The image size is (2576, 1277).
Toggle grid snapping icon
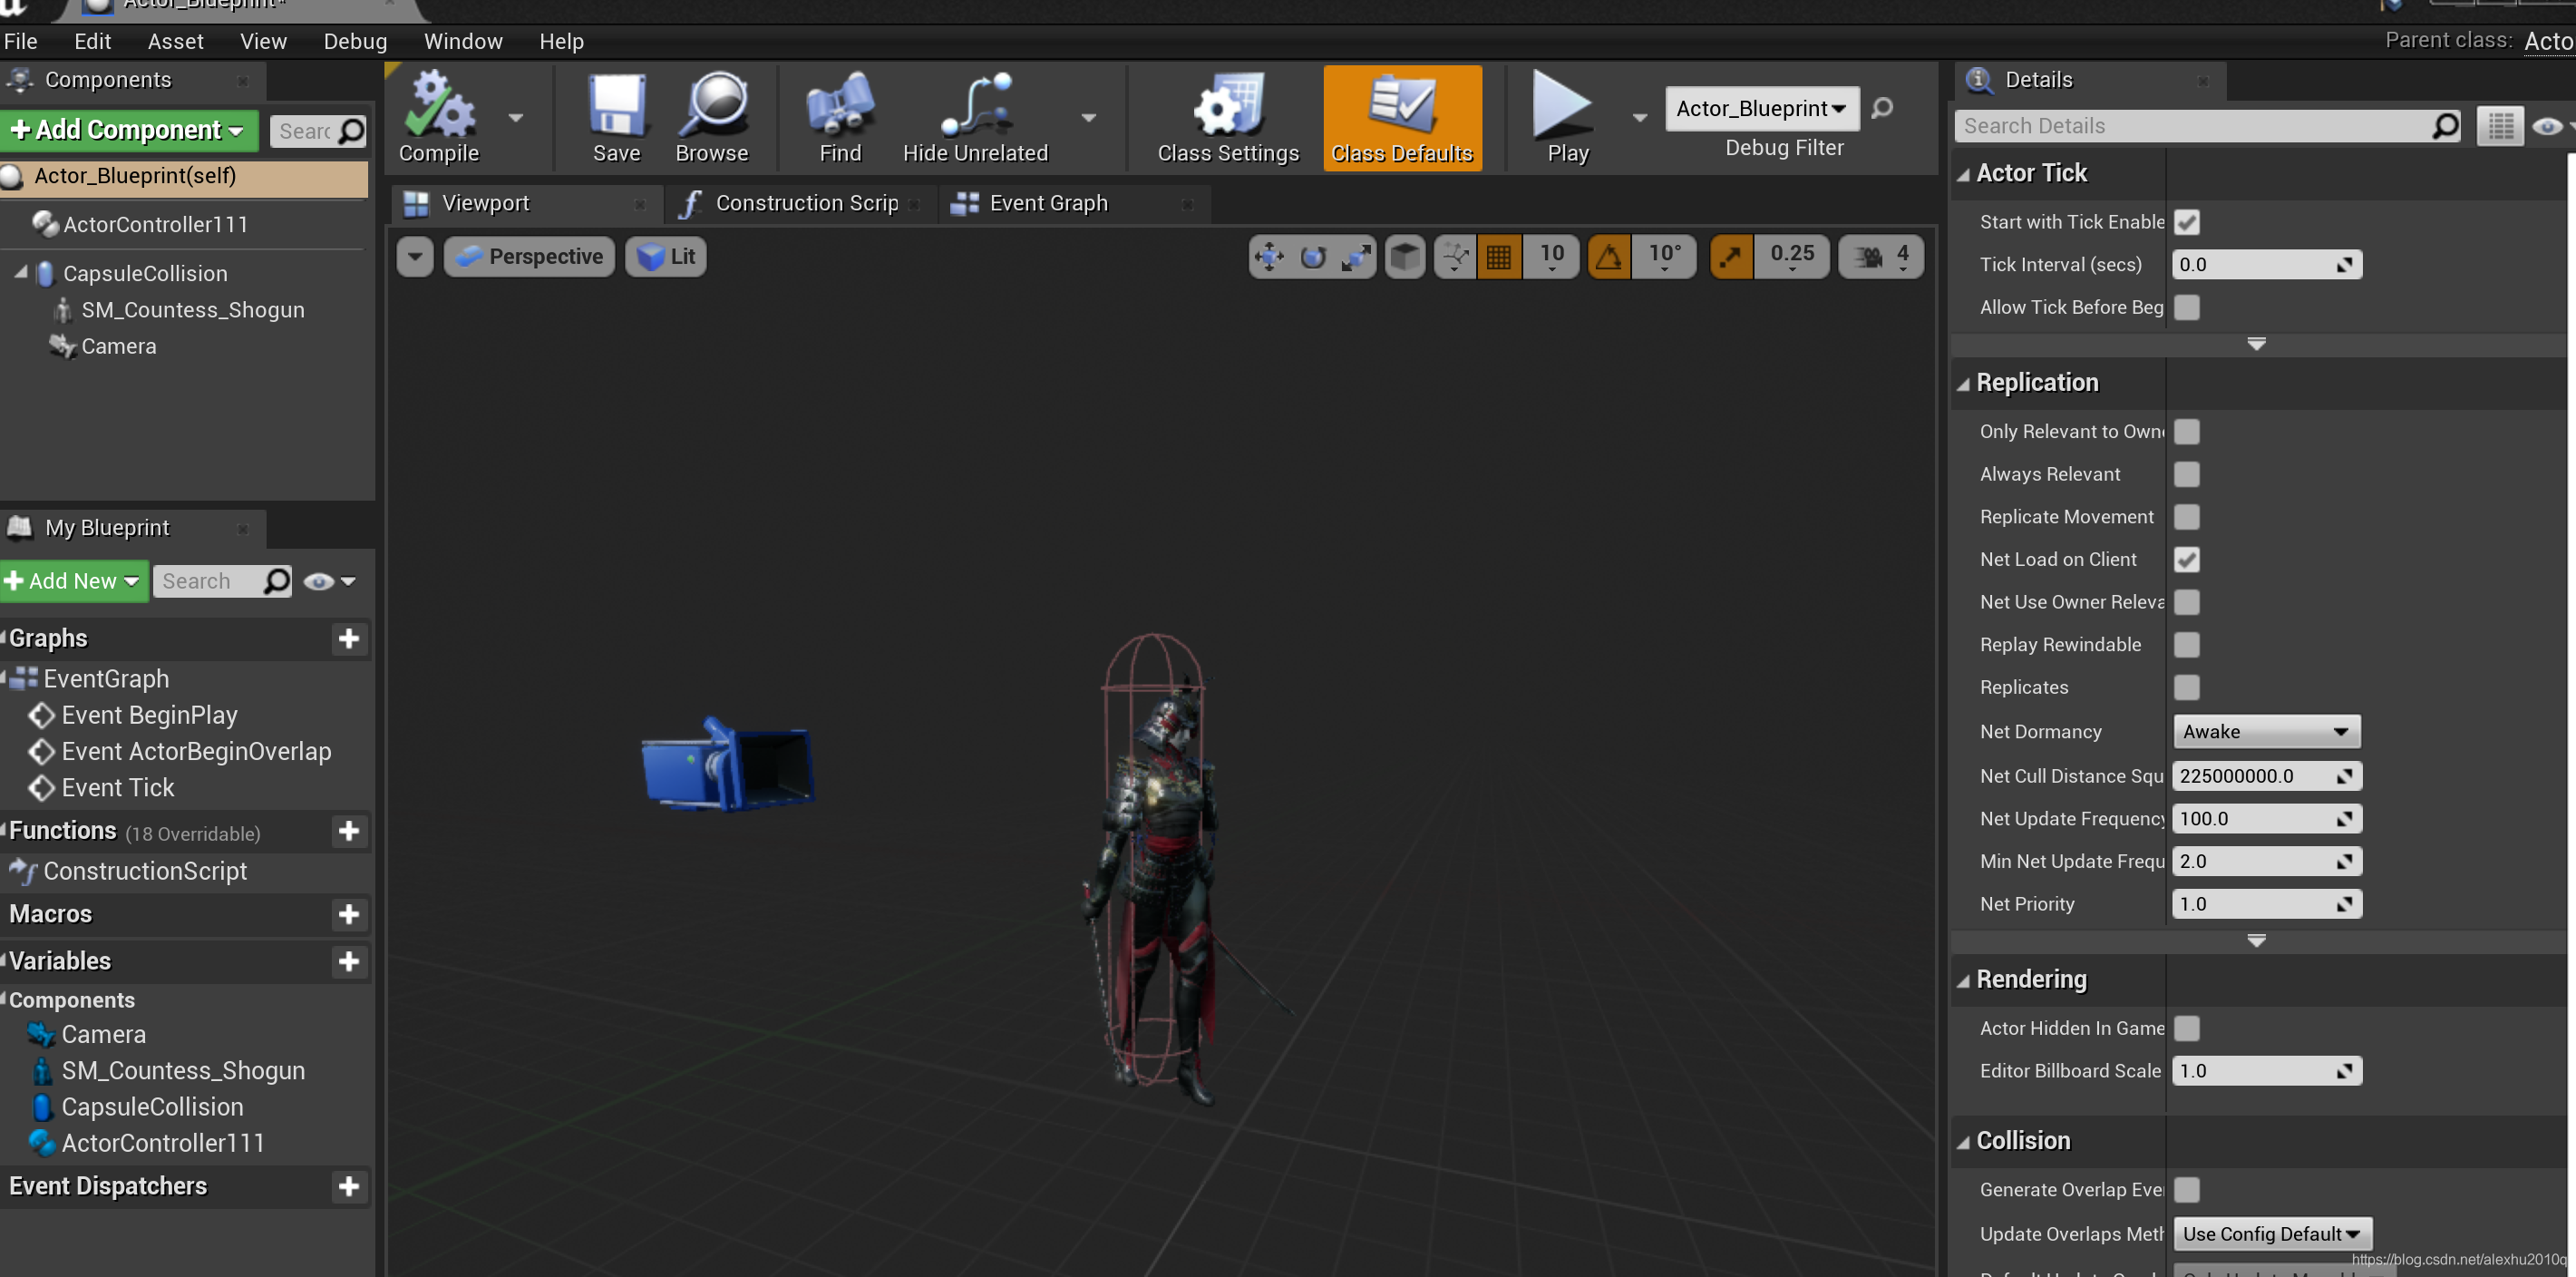[x=1499, y=257]
